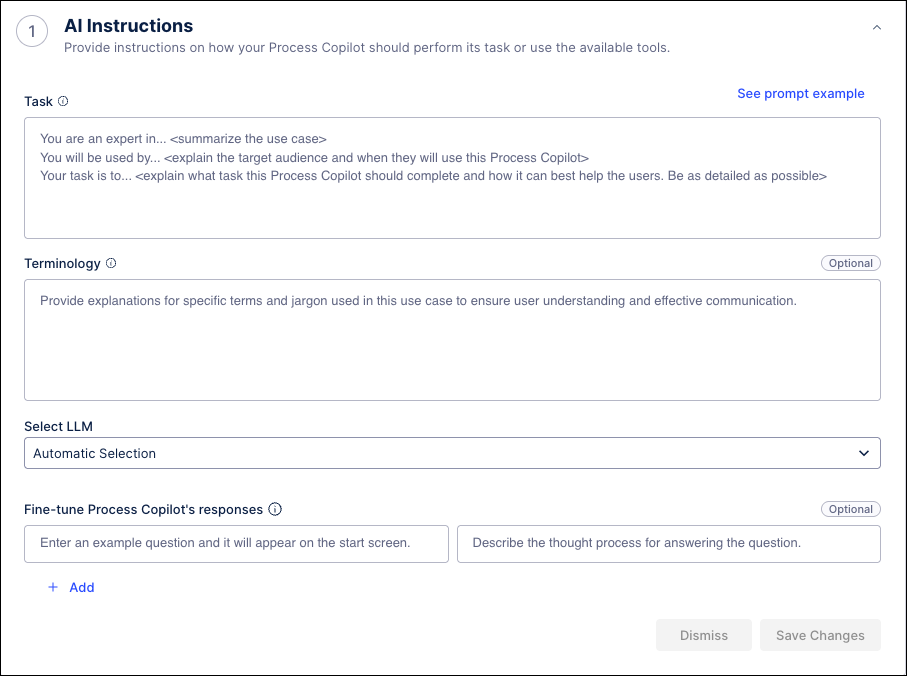Click the AI Instructions heading
Screen dimensions: 907x676
128,25
